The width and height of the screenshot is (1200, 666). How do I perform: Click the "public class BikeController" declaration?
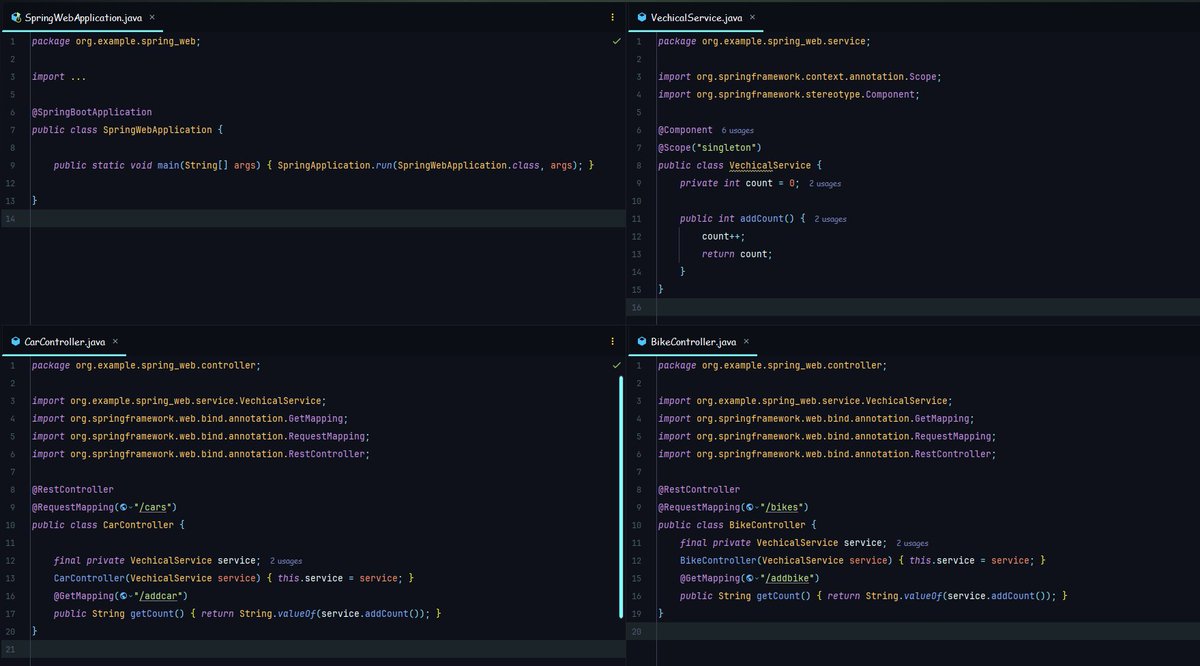[x=738, y=525]
